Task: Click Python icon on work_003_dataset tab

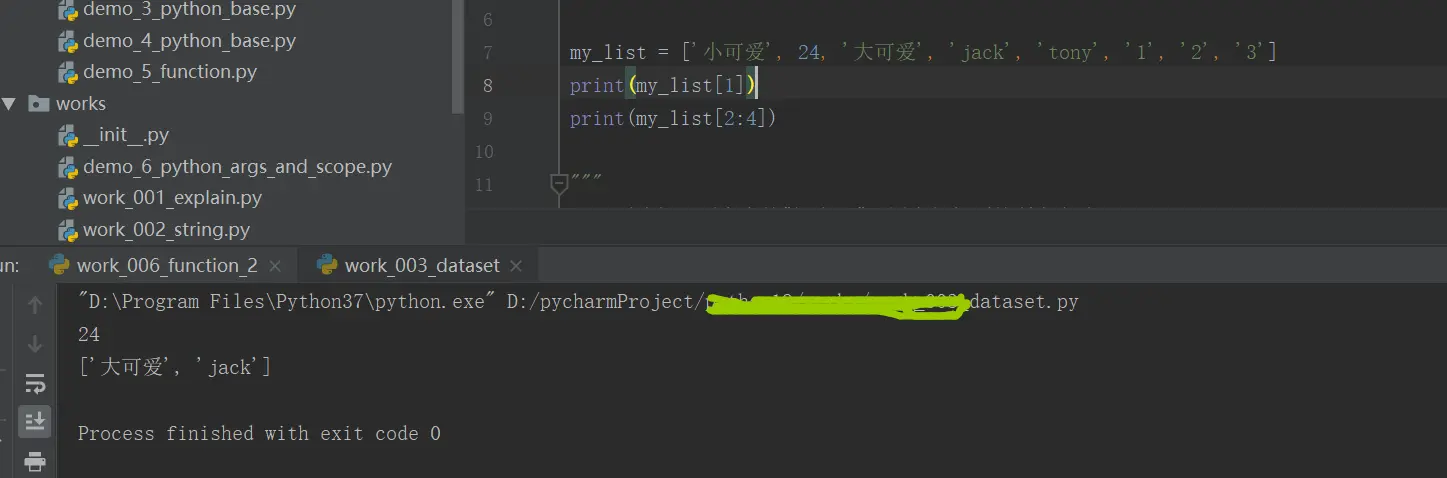Action: click(x=327, y=265)
